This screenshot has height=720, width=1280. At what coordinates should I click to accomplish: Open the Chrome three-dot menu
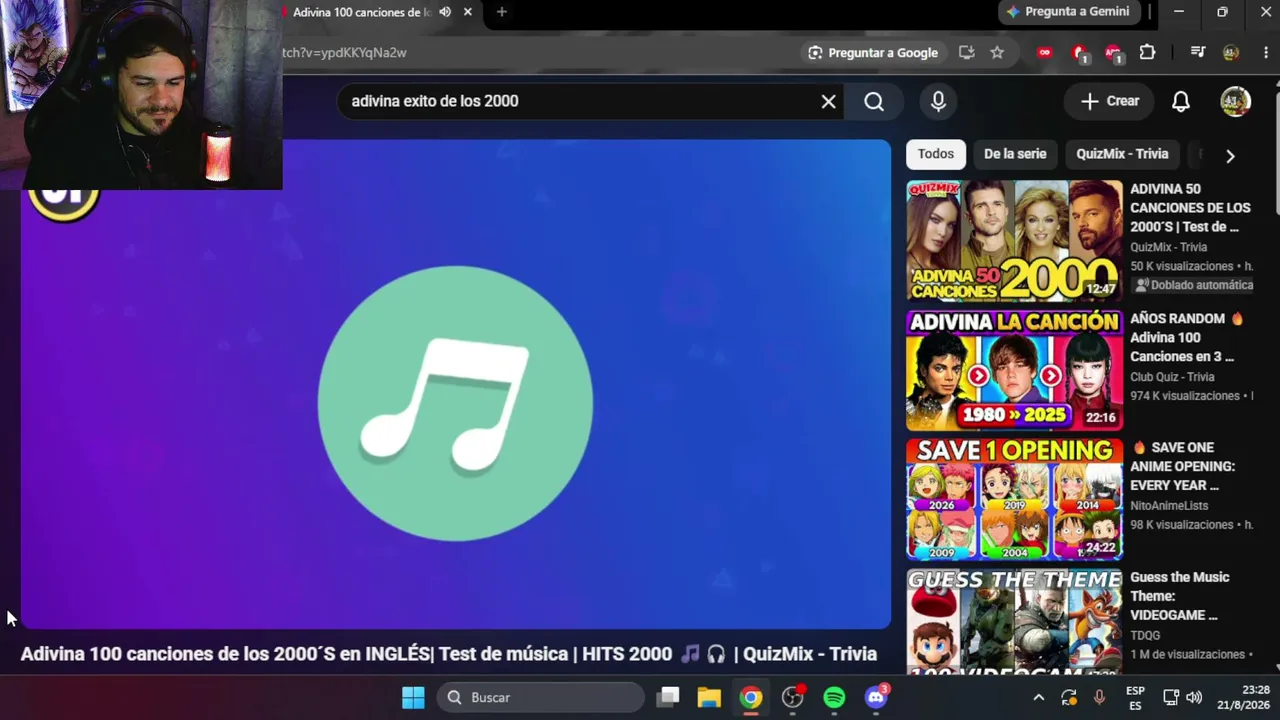tap(1266, 53)
